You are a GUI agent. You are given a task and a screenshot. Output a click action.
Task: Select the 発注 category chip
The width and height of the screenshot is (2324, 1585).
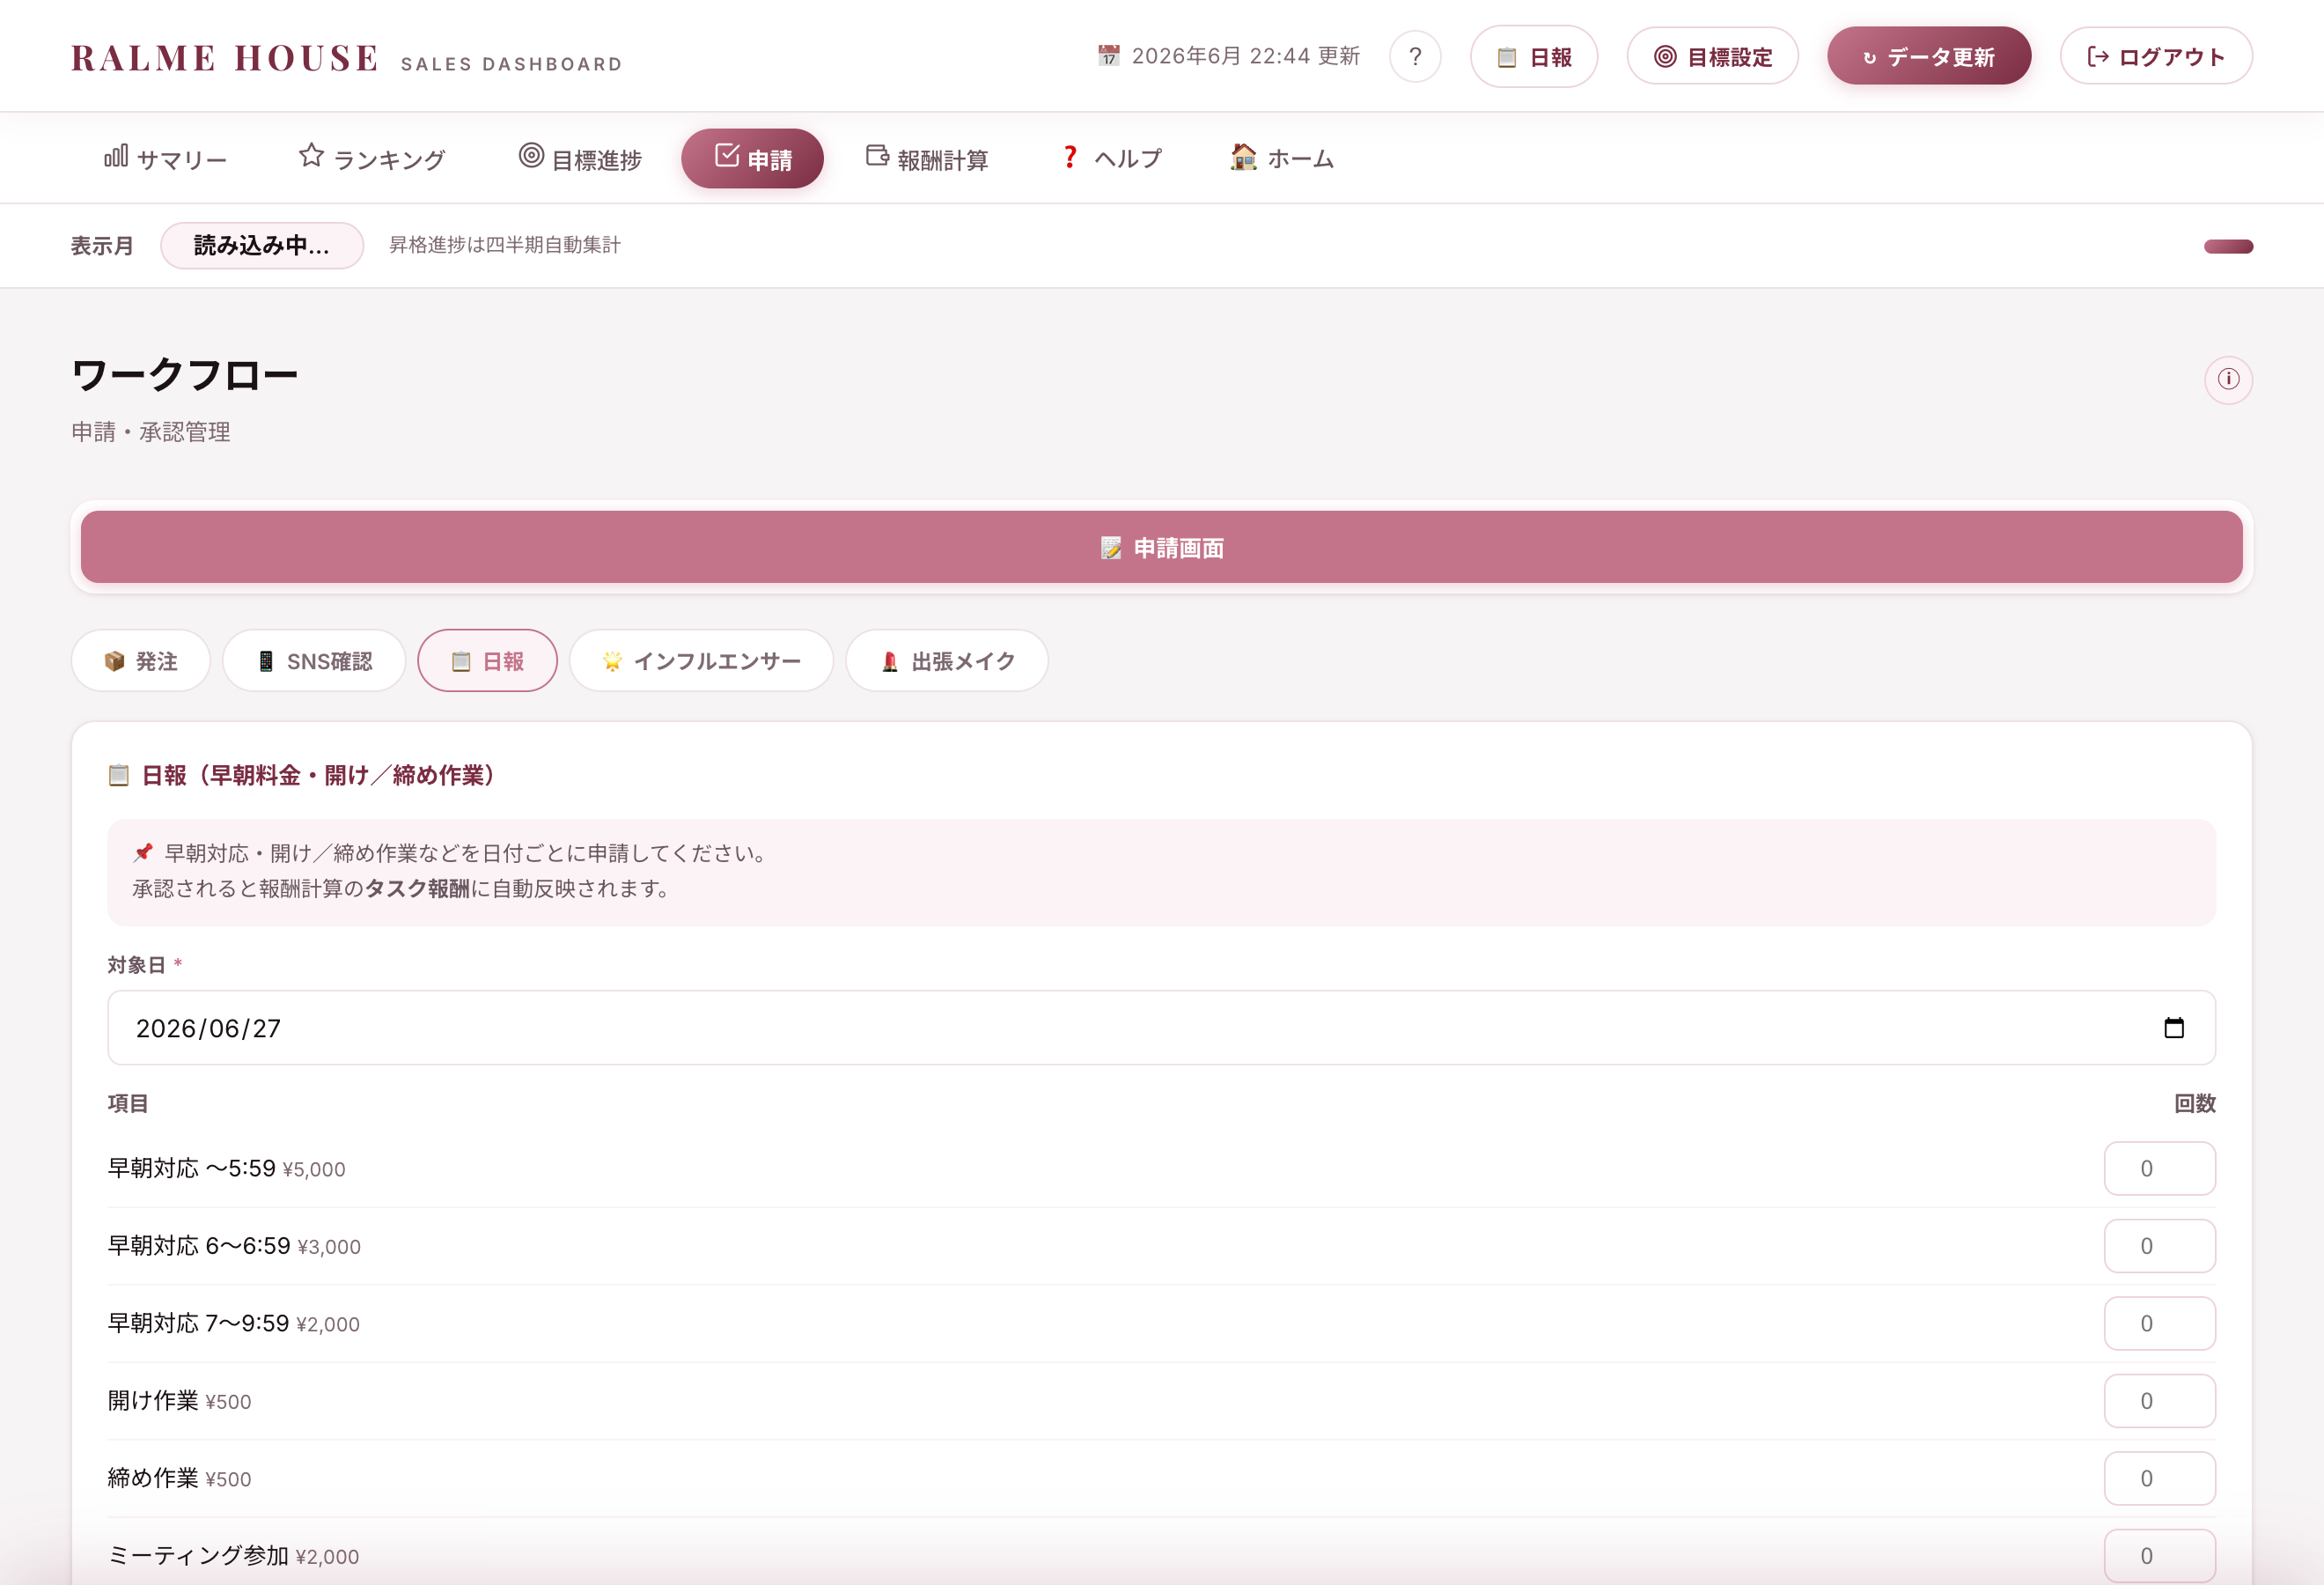pos(141,660)
